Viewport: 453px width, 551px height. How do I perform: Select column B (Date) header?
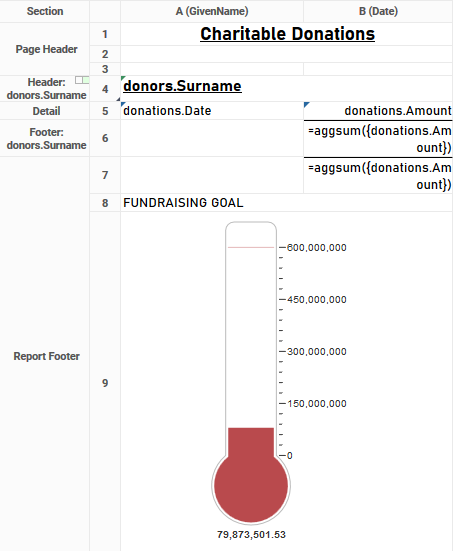(x=378, y=11)
